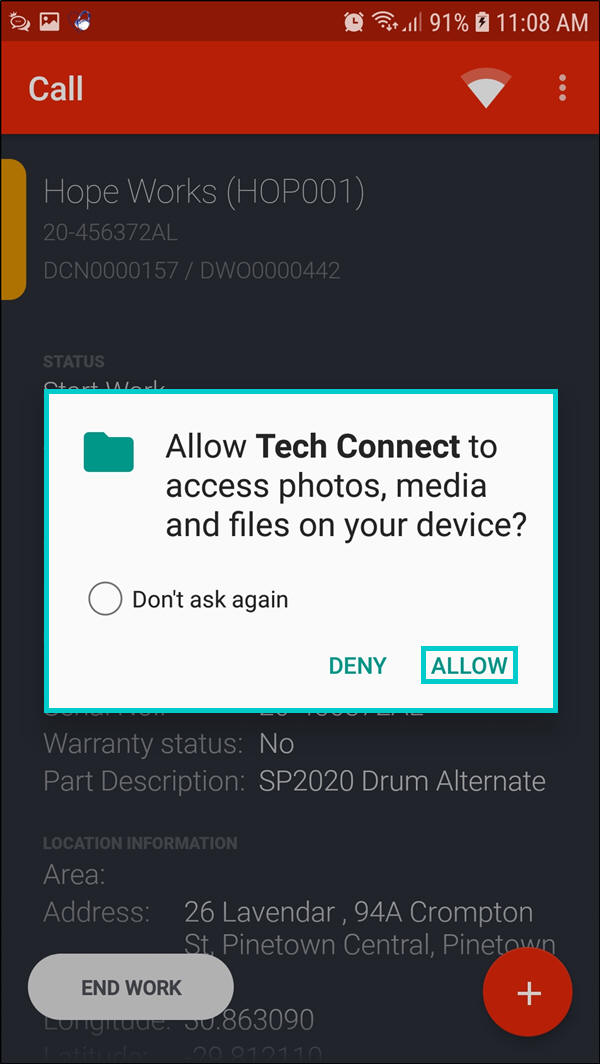Tap the chat notification icon in the status bar

click(x=18, y=22)
